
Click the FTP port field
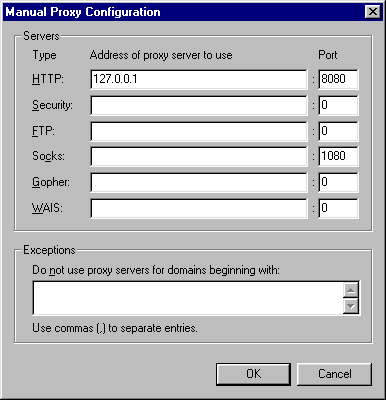(338, 131)
